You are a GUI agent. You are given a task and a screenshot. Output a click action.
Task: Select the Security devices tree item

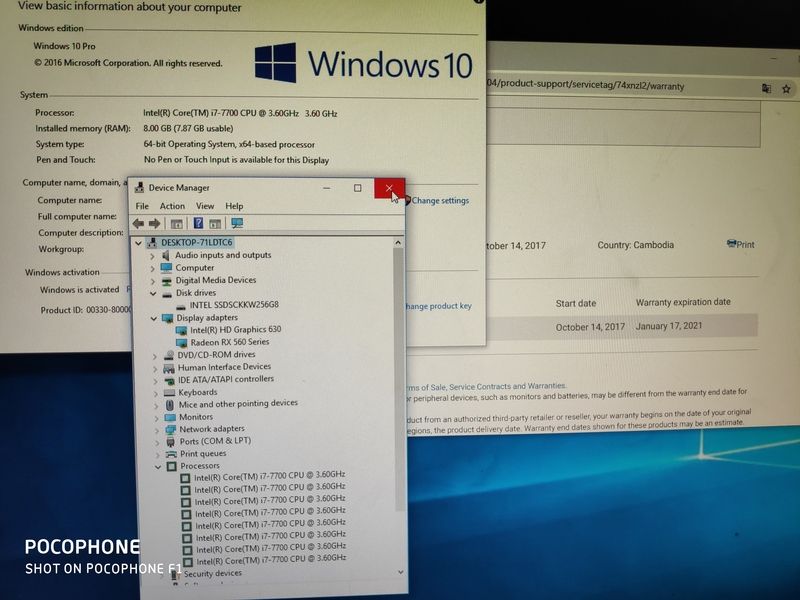pyautogui.click(x=213, y=573)
